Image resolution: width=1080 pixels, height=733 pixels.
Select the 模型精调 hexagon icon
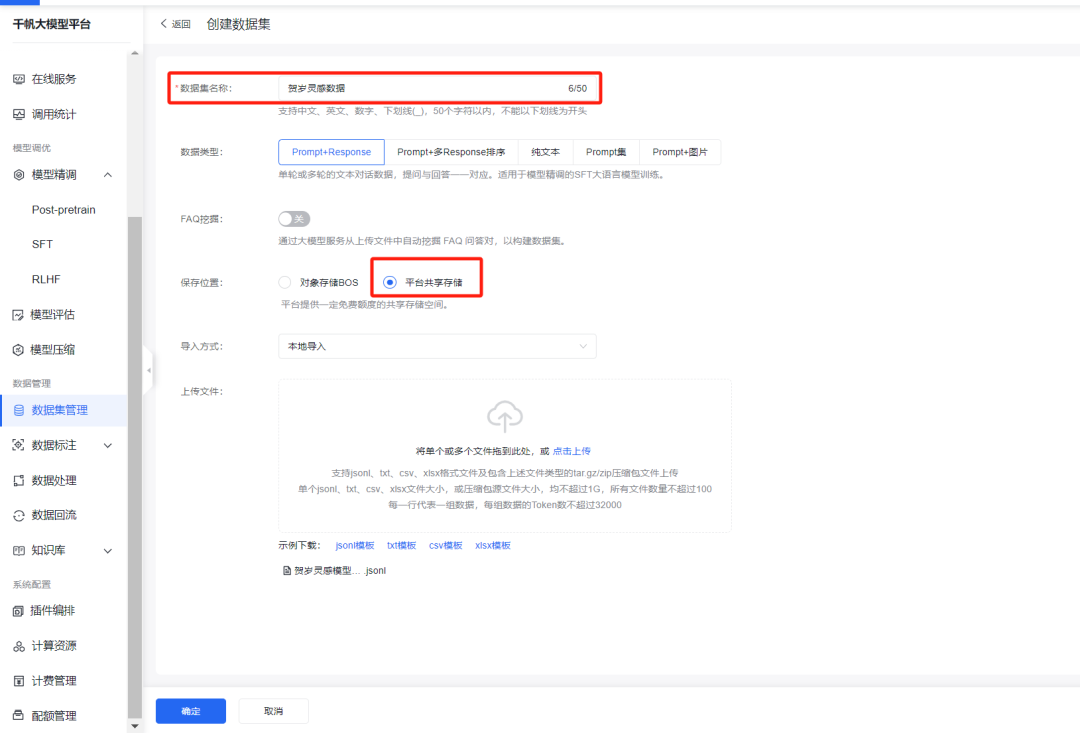pyautogui.click(x=19, y=175)
